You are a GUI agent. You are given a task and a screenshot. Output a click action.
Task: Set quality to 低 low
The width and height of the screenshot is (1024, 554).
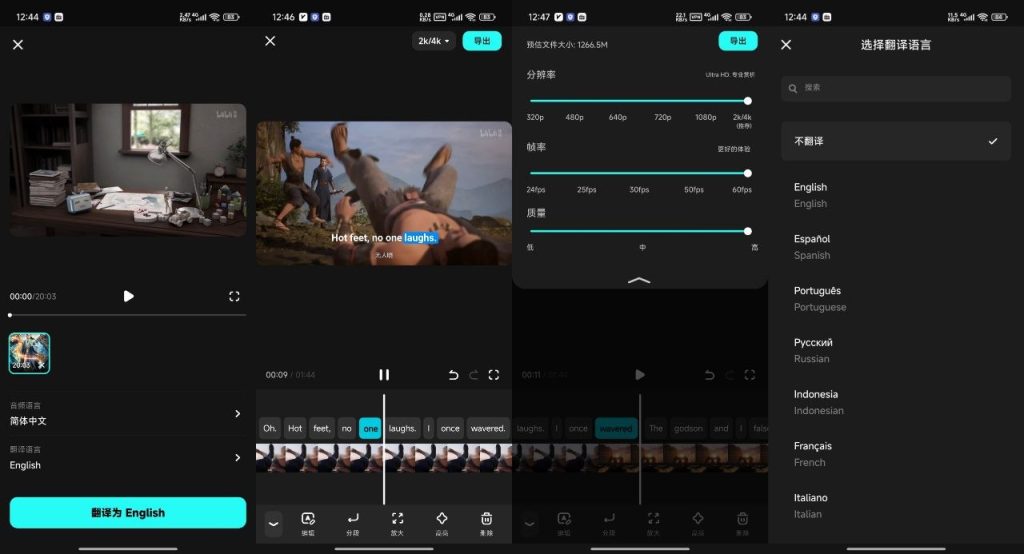click(530, 248)
